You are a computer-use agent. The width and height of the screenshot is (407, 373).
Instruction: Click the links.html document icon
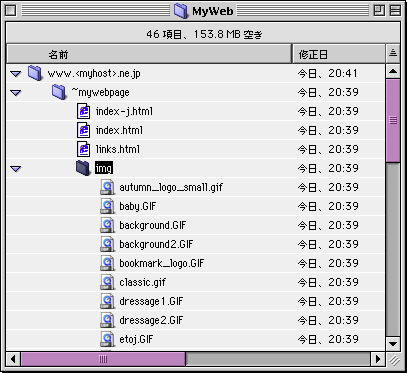tap(83, 149)
